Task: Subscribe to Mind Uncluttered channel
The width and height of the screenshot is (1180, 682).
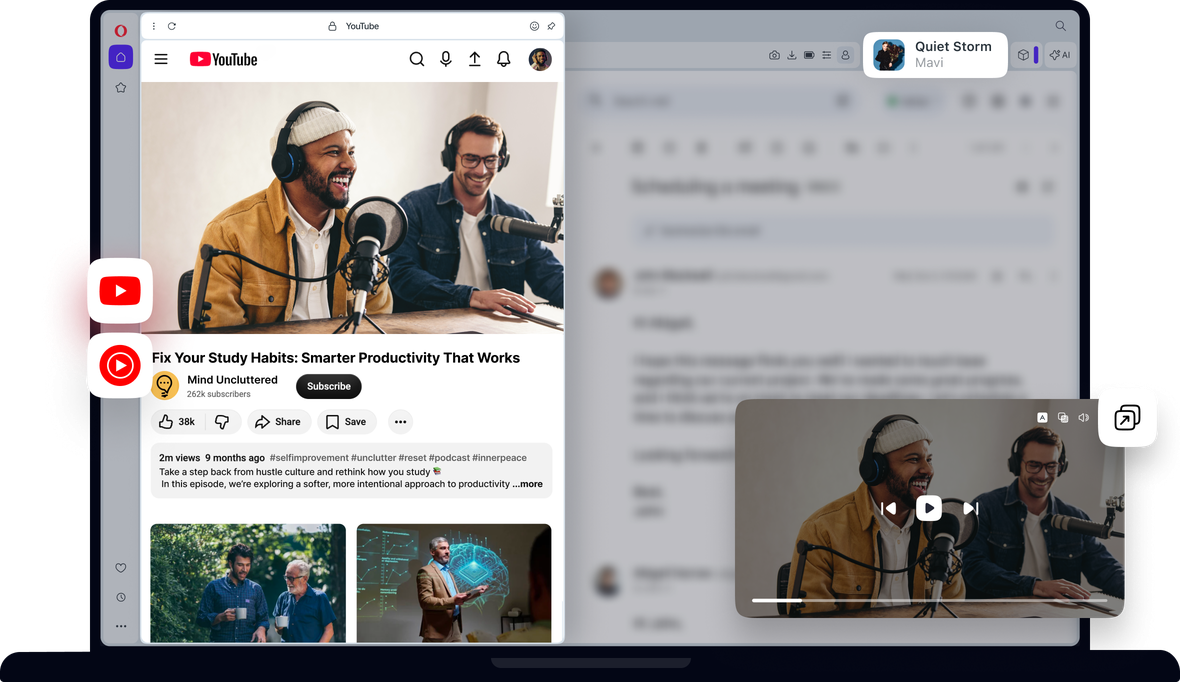Action: (x=328, y=386)
